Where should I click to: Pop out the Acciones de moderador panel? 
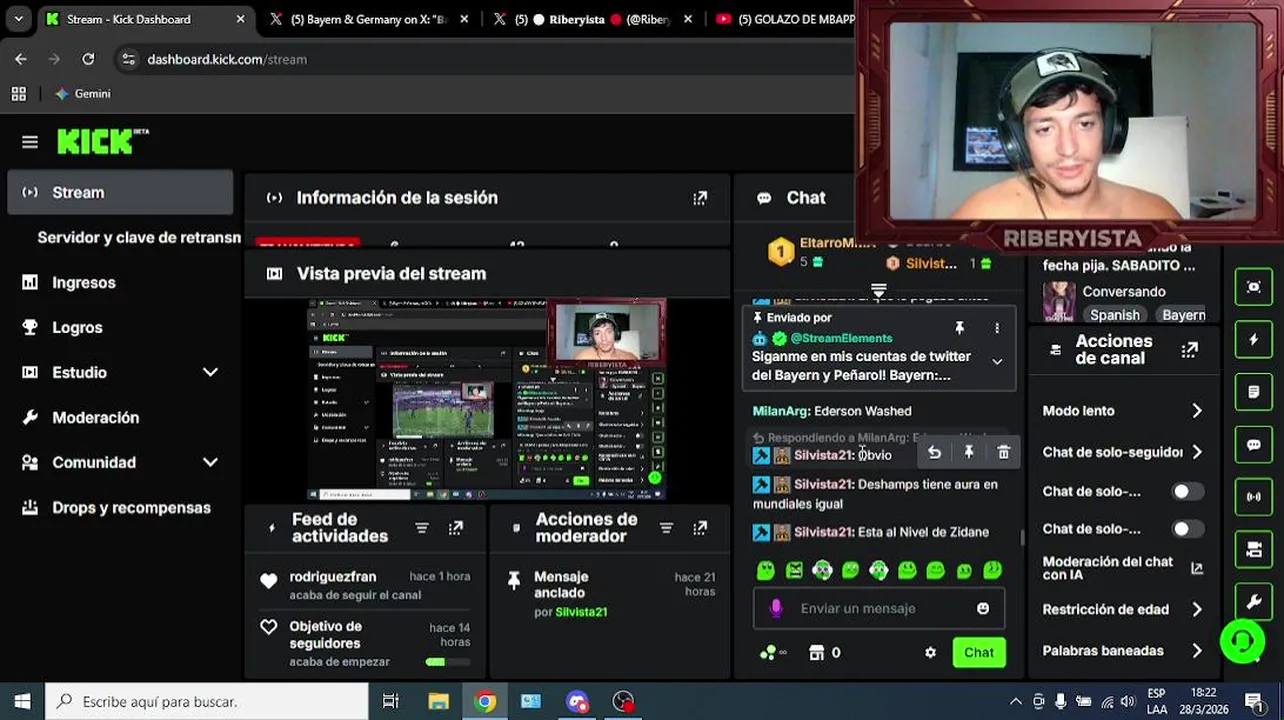point(700,528)
